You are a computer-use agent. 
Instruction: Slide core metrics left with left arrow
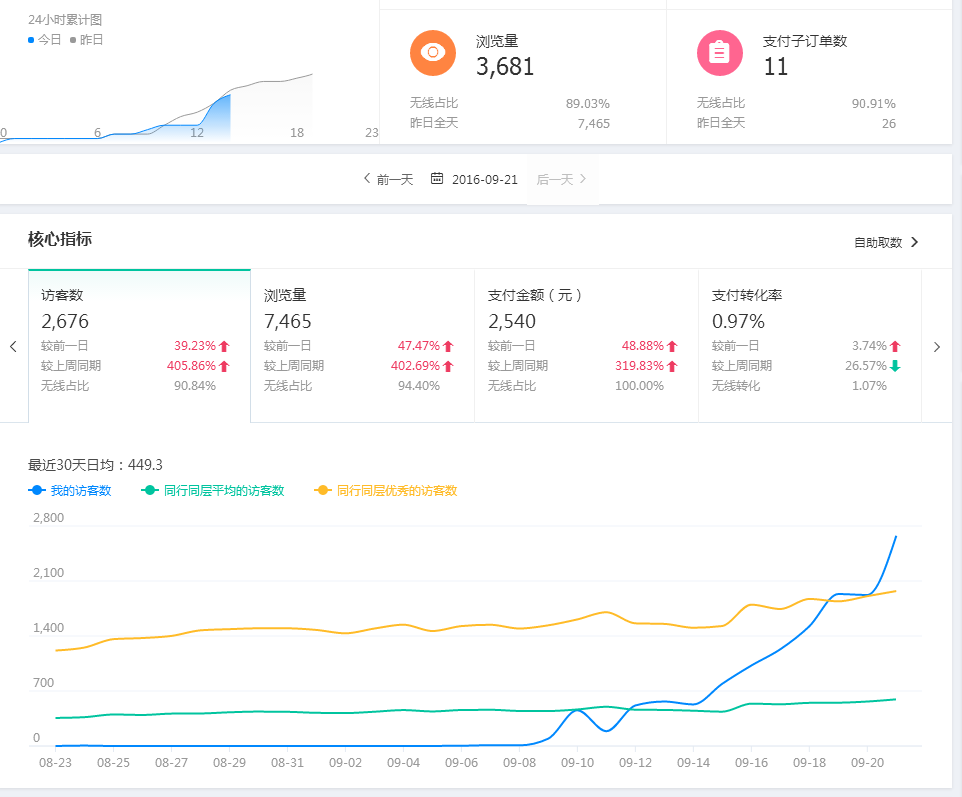[13, 347]
